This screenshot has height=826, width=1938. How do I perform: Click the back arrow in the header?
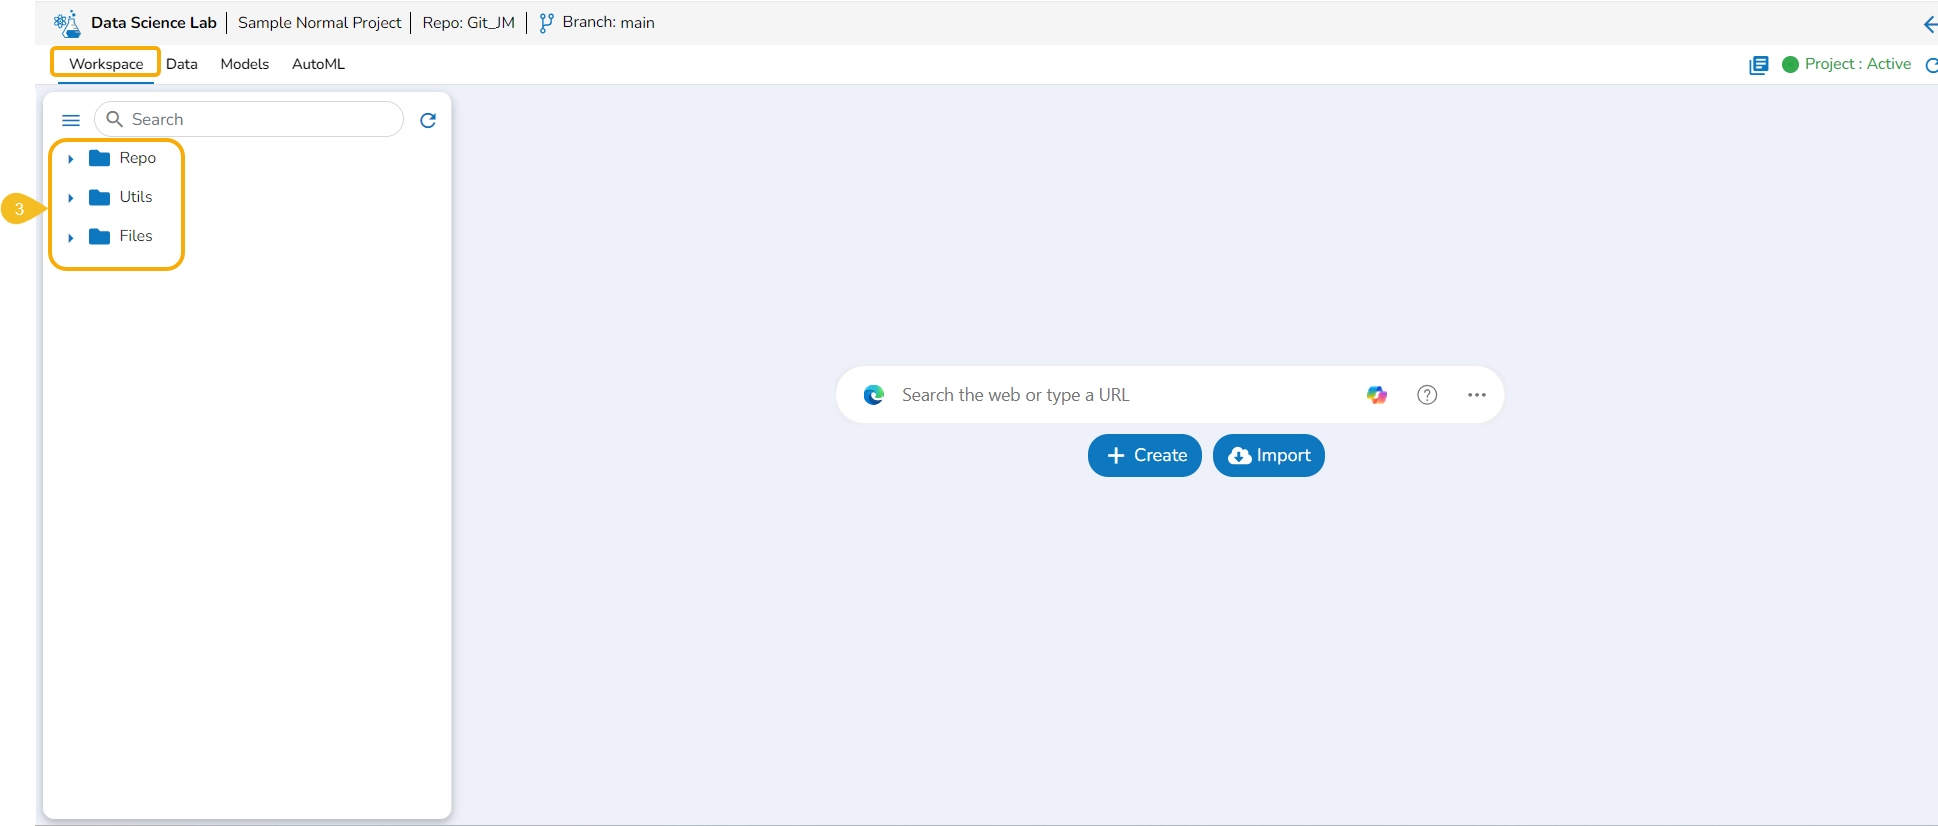tap(1930, 23)
